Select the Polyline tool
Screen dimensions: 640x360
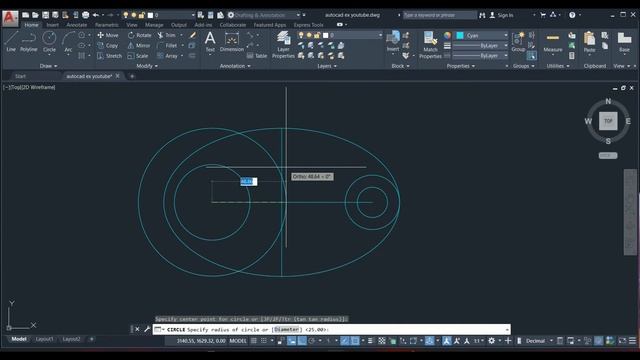click(x=29, y=42)
